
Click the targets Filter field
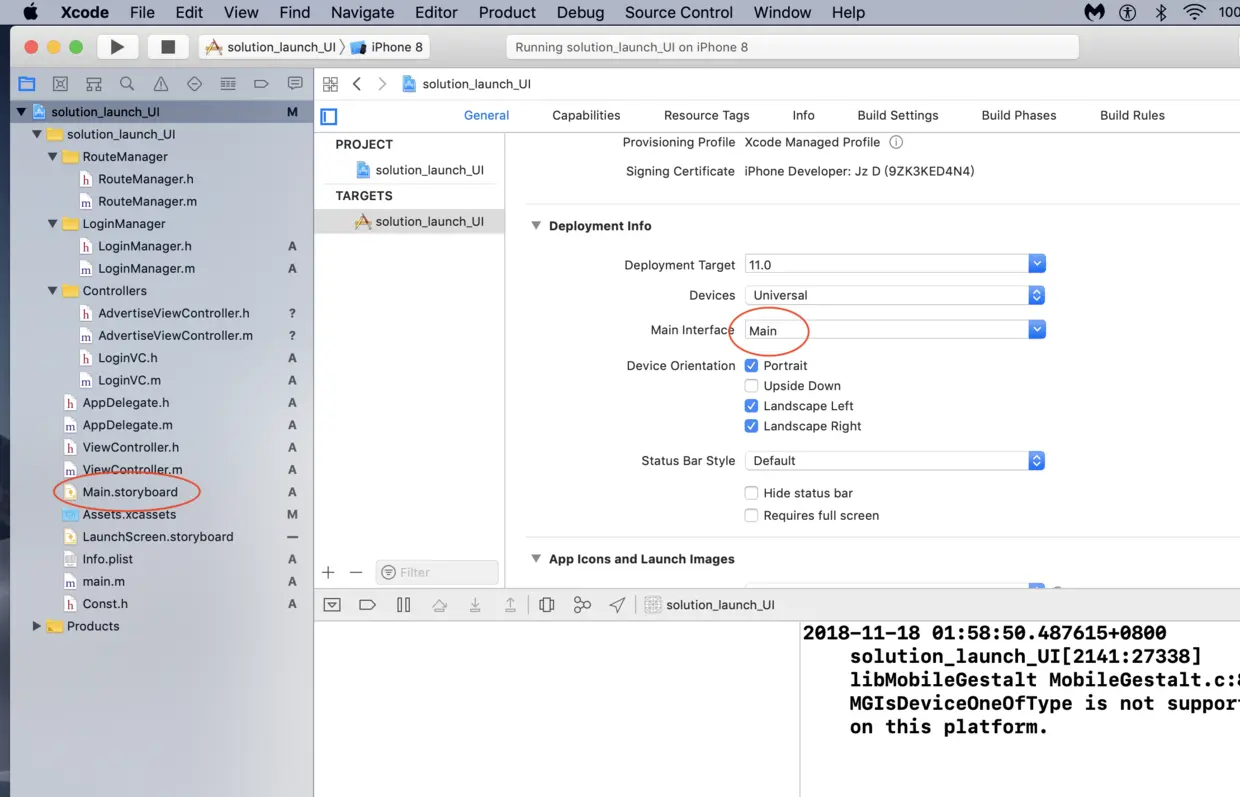point(437,572)
